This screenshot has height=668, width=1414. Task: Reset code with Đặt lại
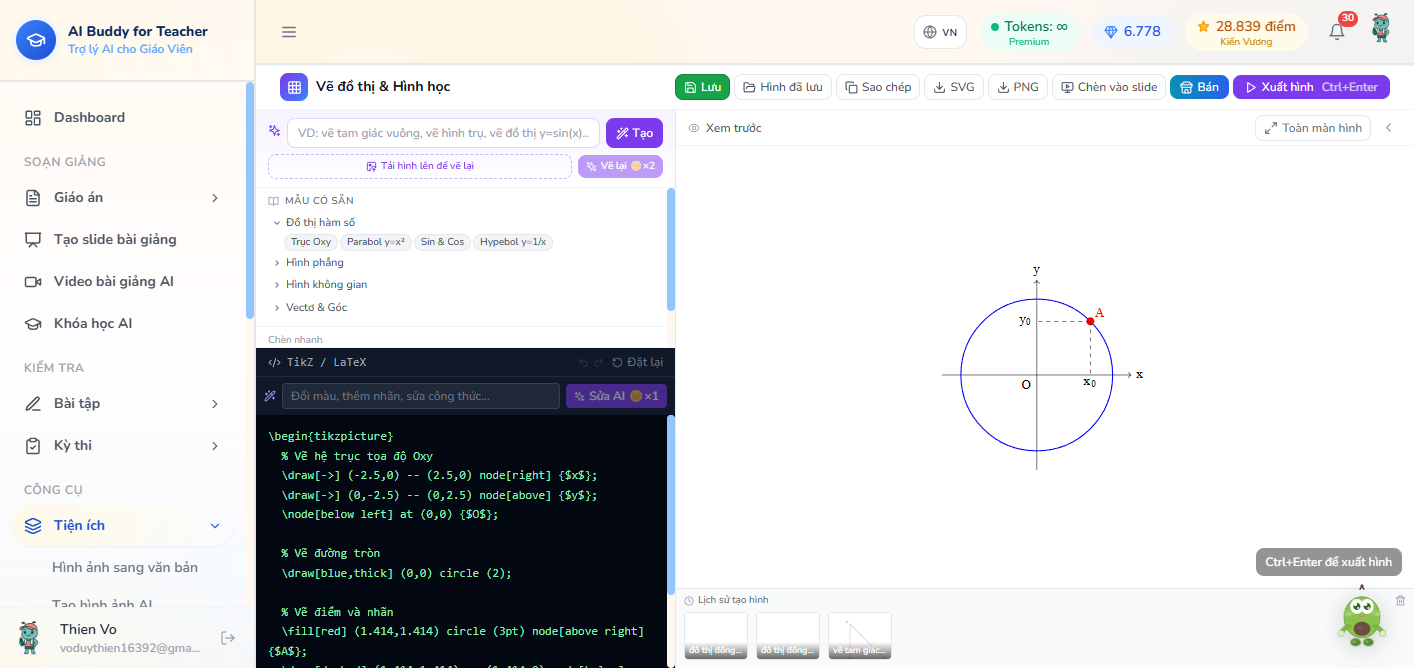click(637, 362)
